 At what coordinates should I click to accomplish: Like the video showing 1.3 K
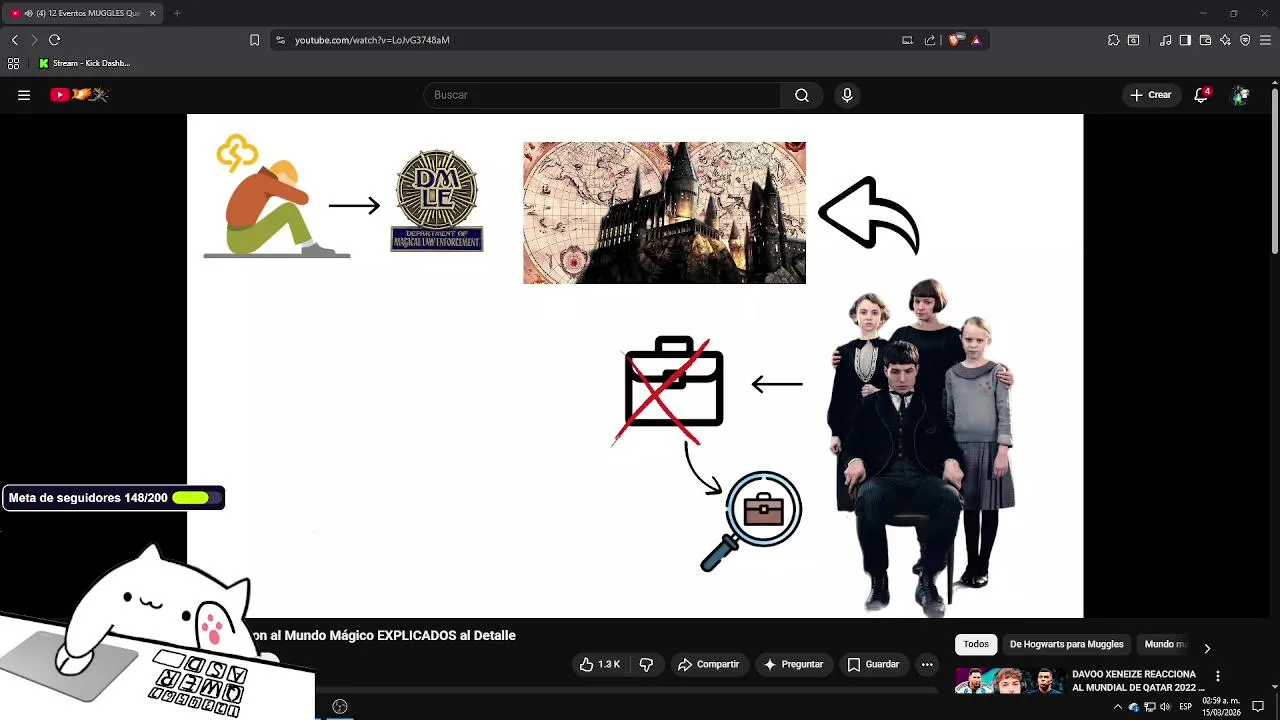[x=599, y=664]
